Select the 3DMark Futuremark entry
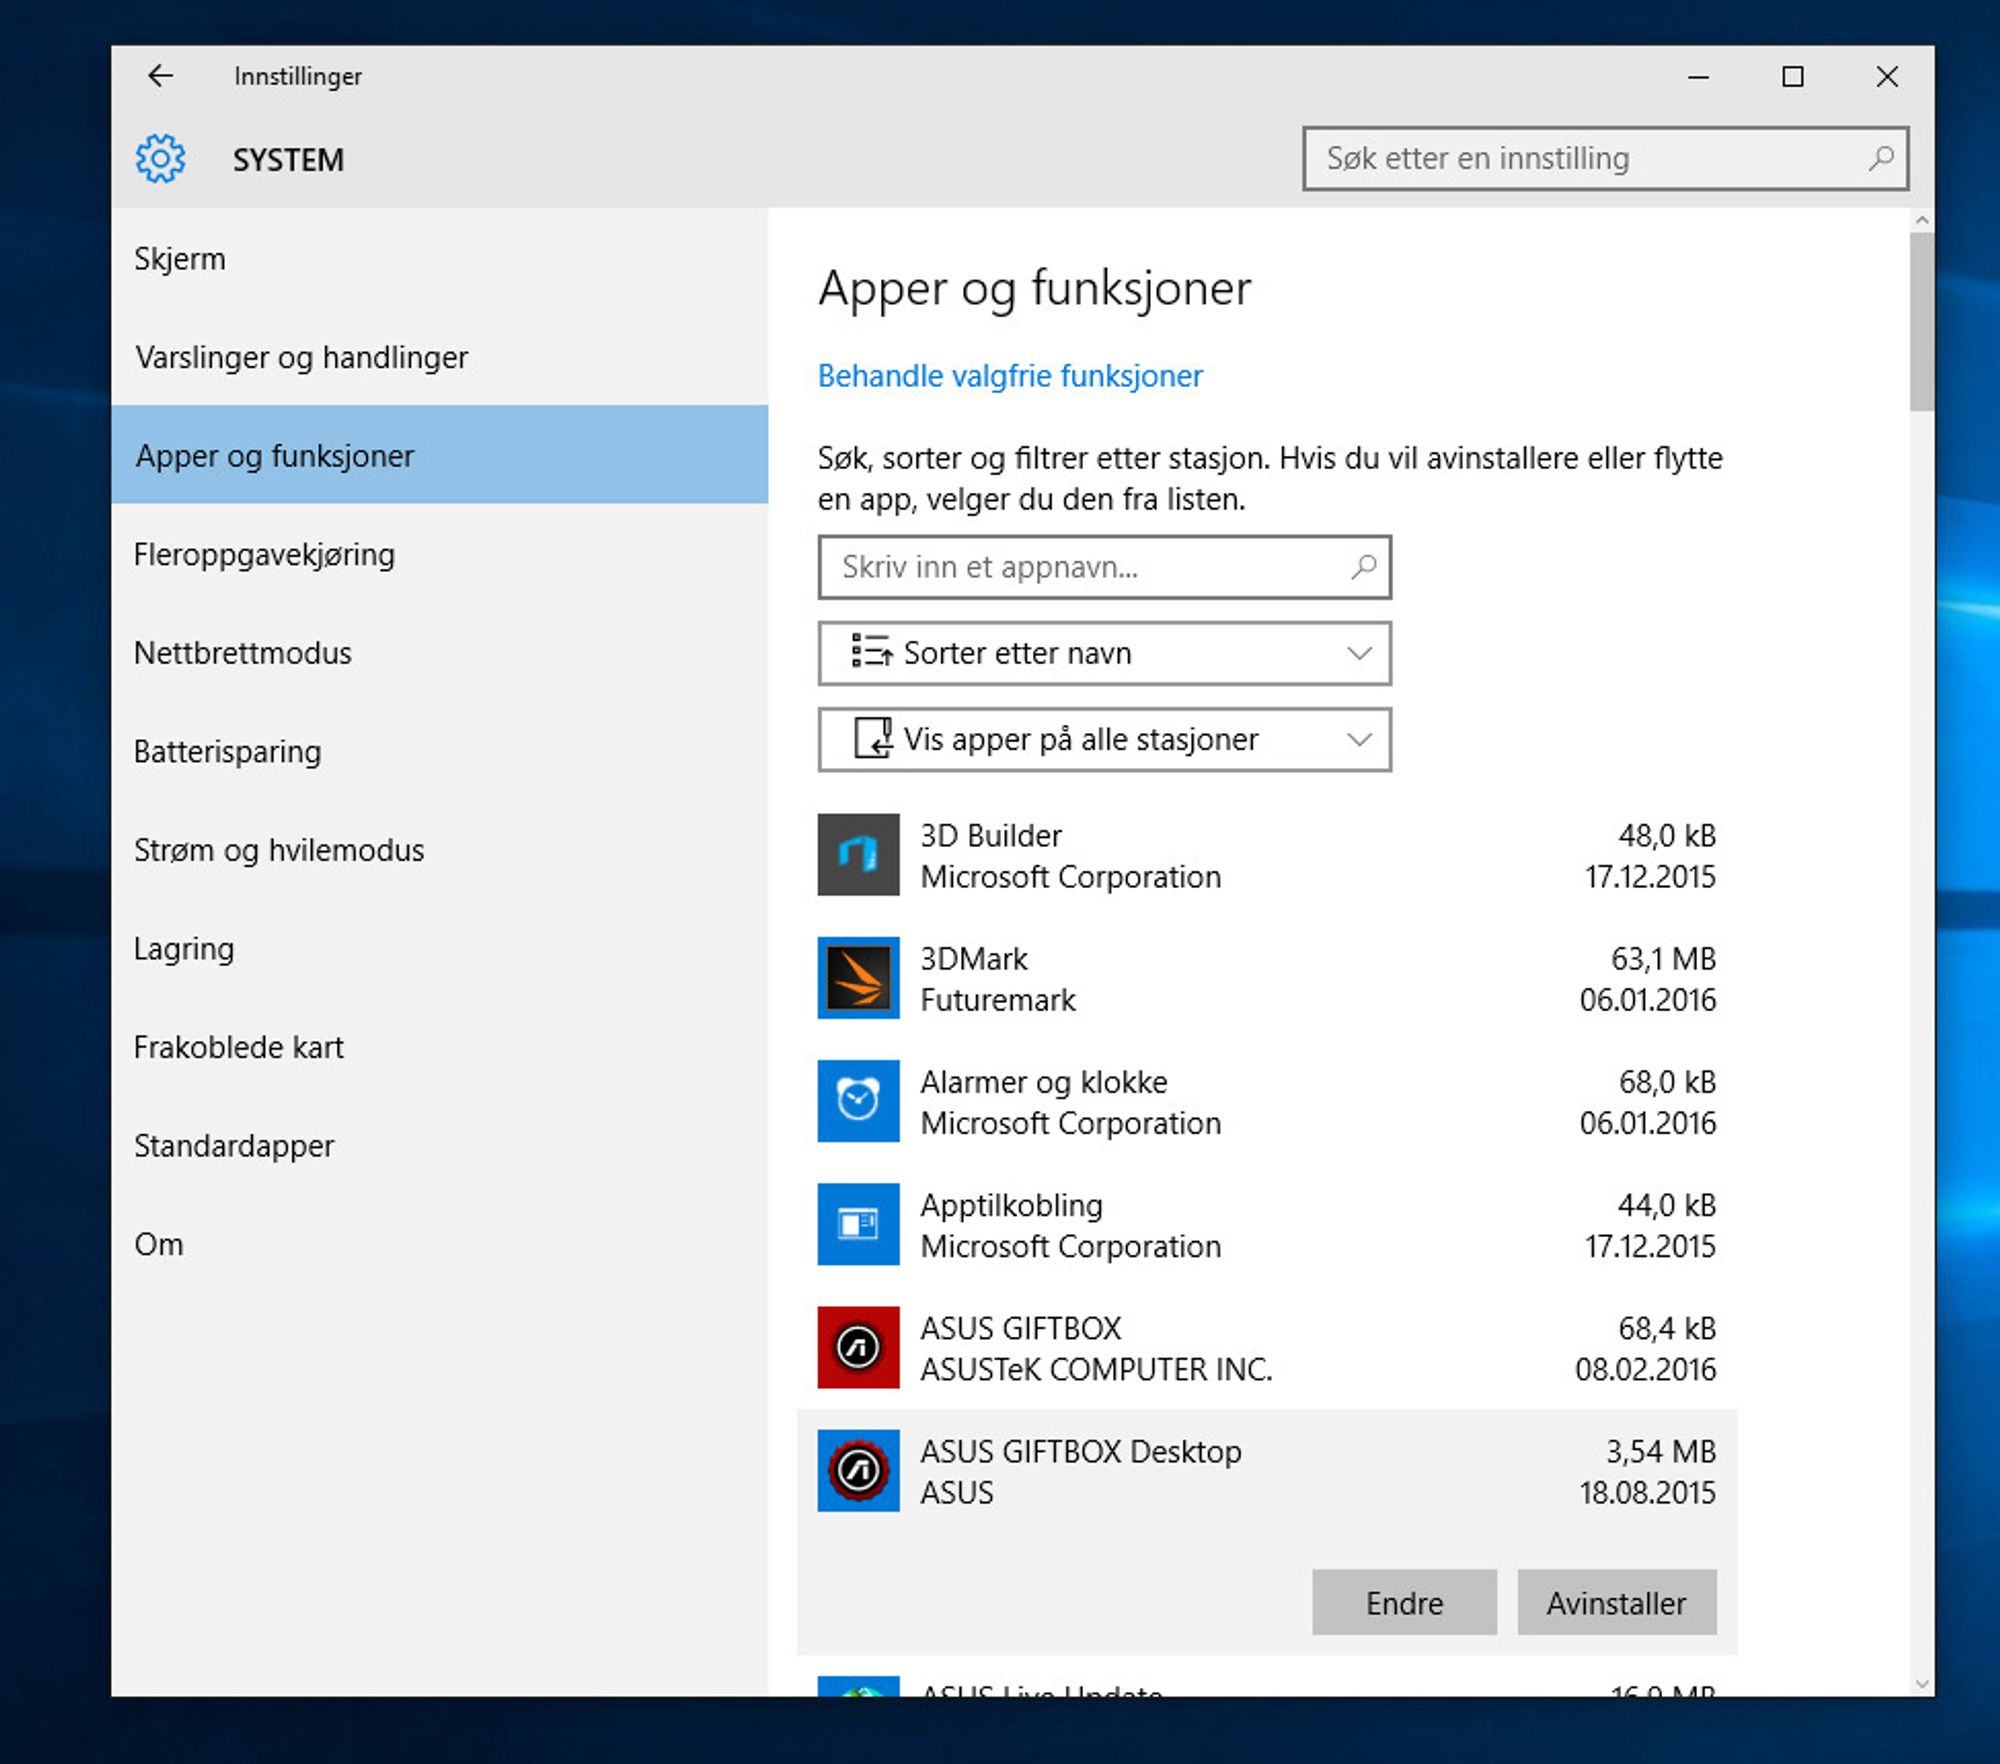2000x1764 pixels. 1267,979
